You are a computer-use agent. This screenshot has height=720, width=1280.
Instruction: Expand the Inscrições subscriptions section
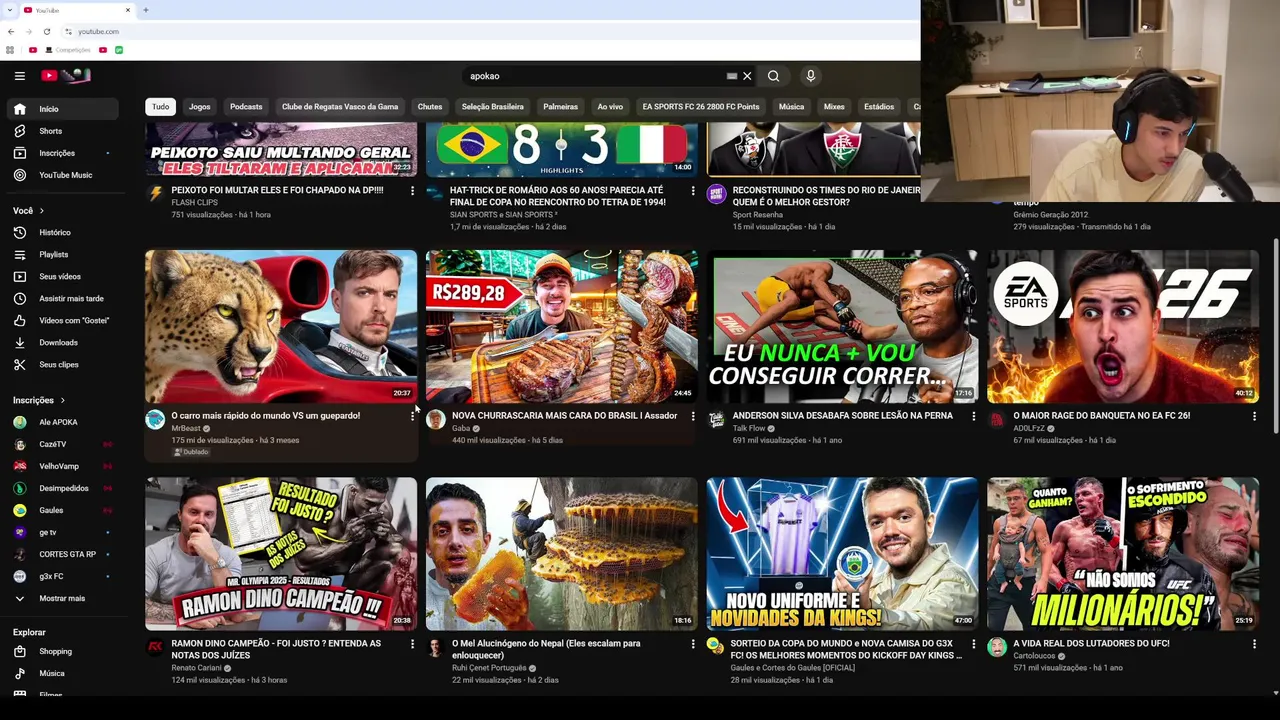pos(39,400)
